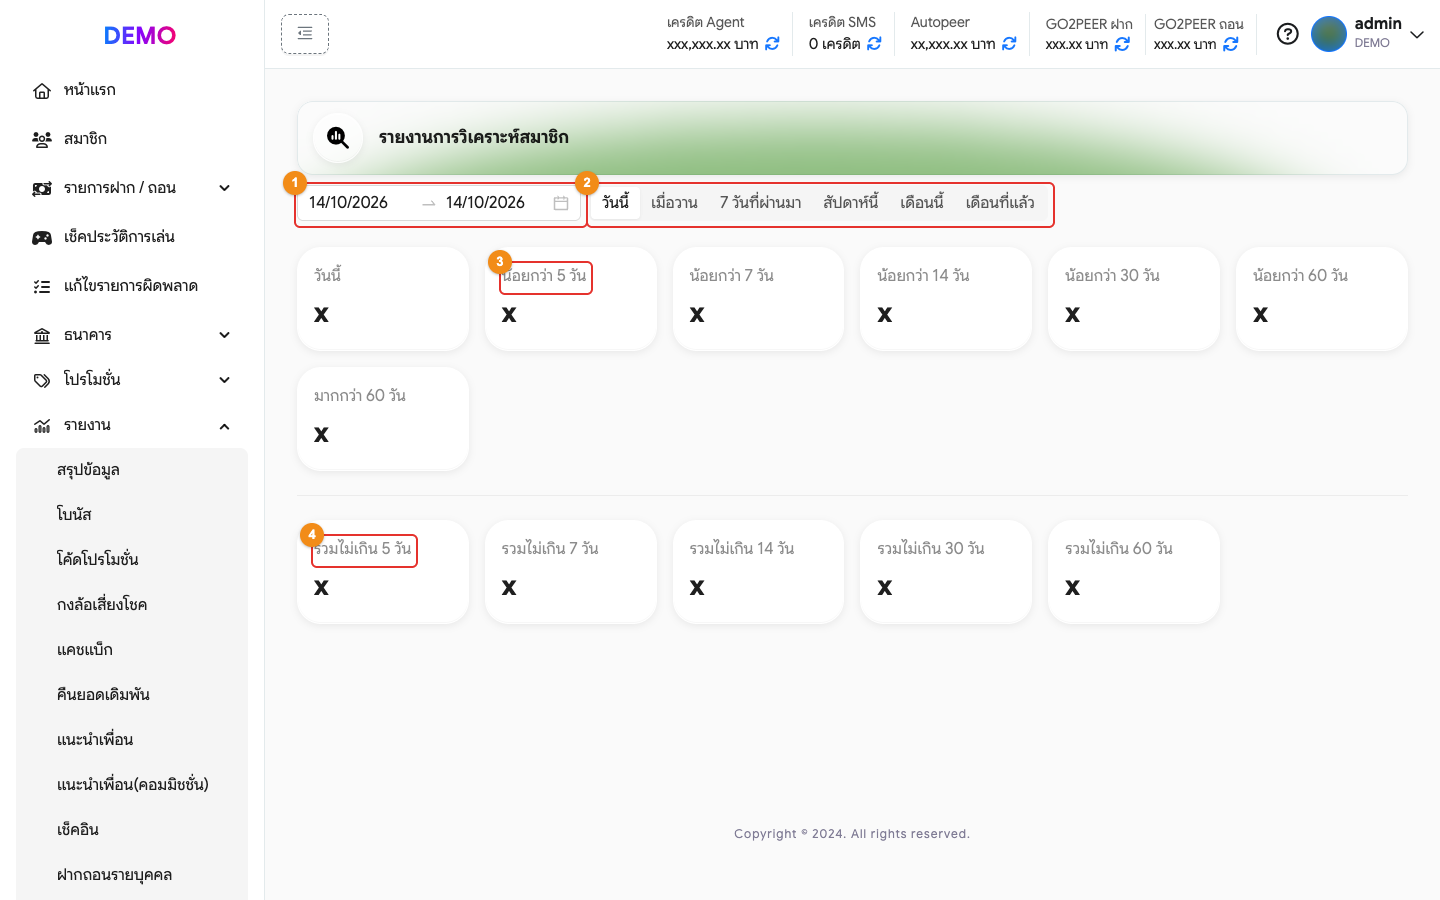Click the DEMO logo
The height and width of the screenshot is (900, 1440).
point(140,35)
